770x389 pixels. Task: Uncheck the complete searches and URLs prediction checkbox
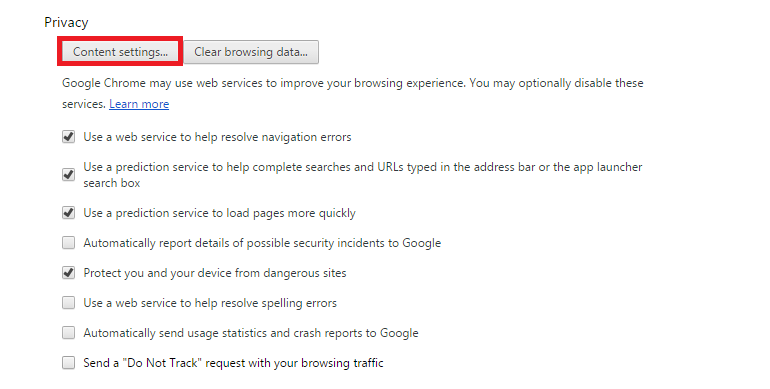[68, 174]
